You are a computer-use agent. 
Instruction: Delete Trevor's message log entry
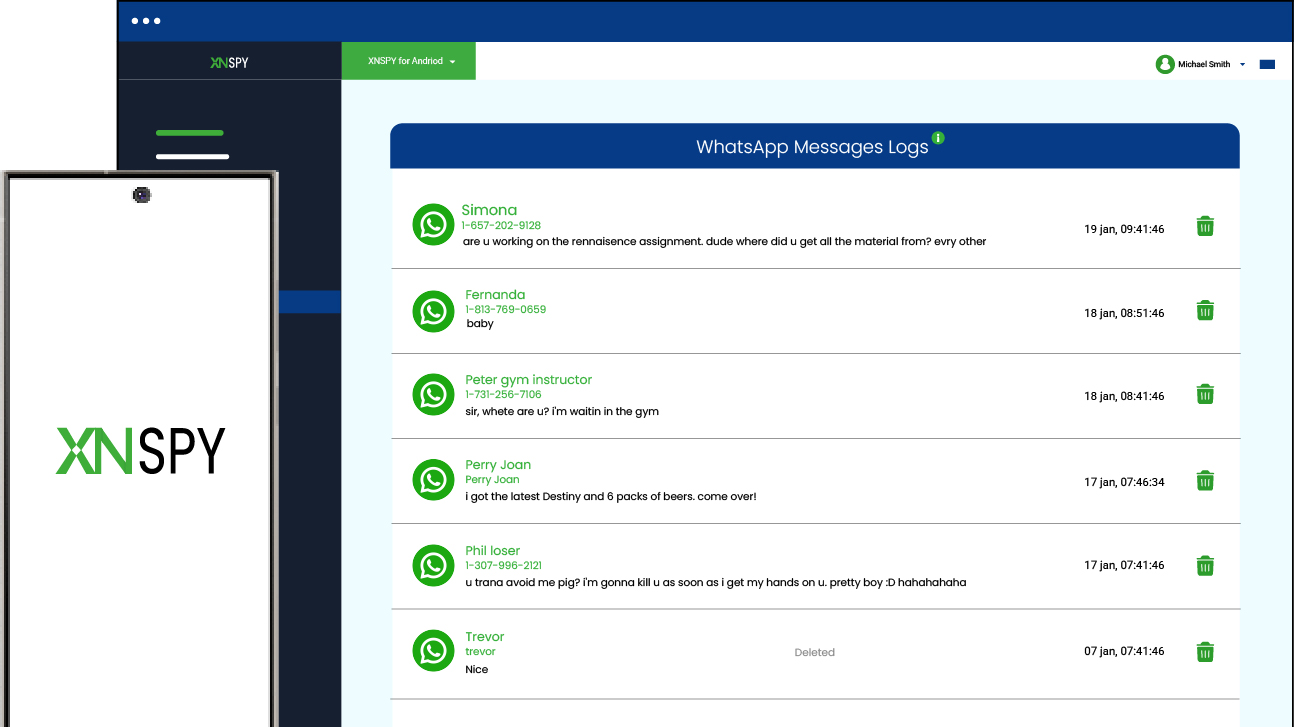(1206, 652)
